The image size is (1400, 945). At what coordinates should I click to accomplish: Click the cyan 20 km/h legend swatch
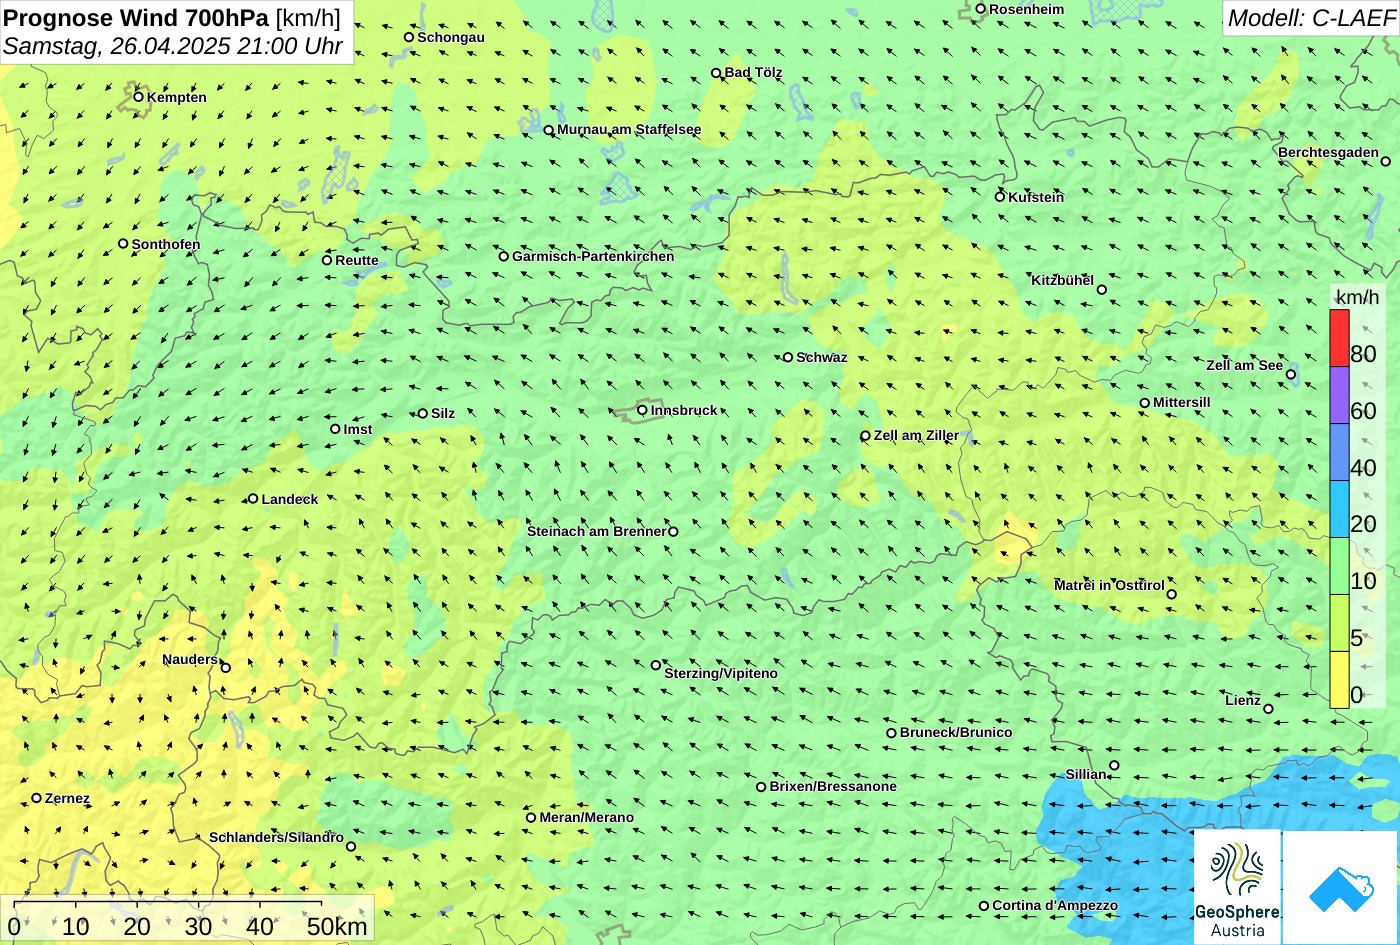pyautogui.click(x=1339, y=509)
